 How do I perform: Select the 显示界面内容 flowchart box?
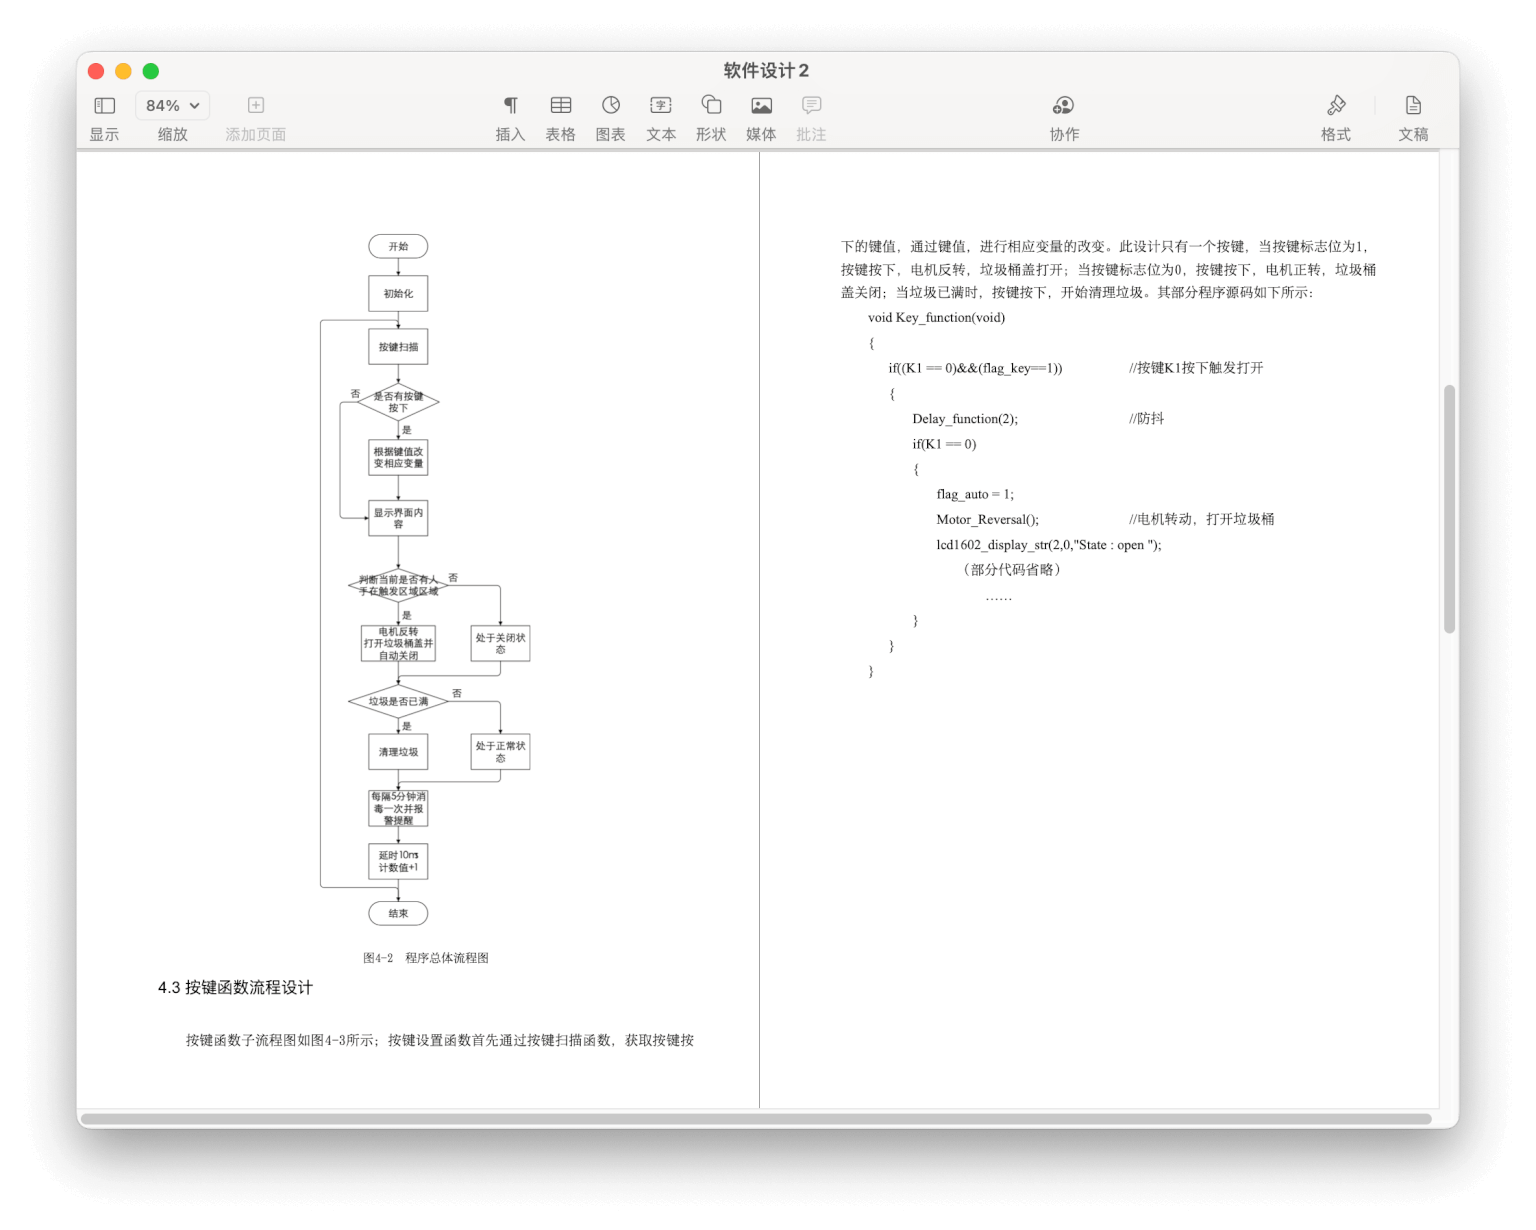click(398, 518)
